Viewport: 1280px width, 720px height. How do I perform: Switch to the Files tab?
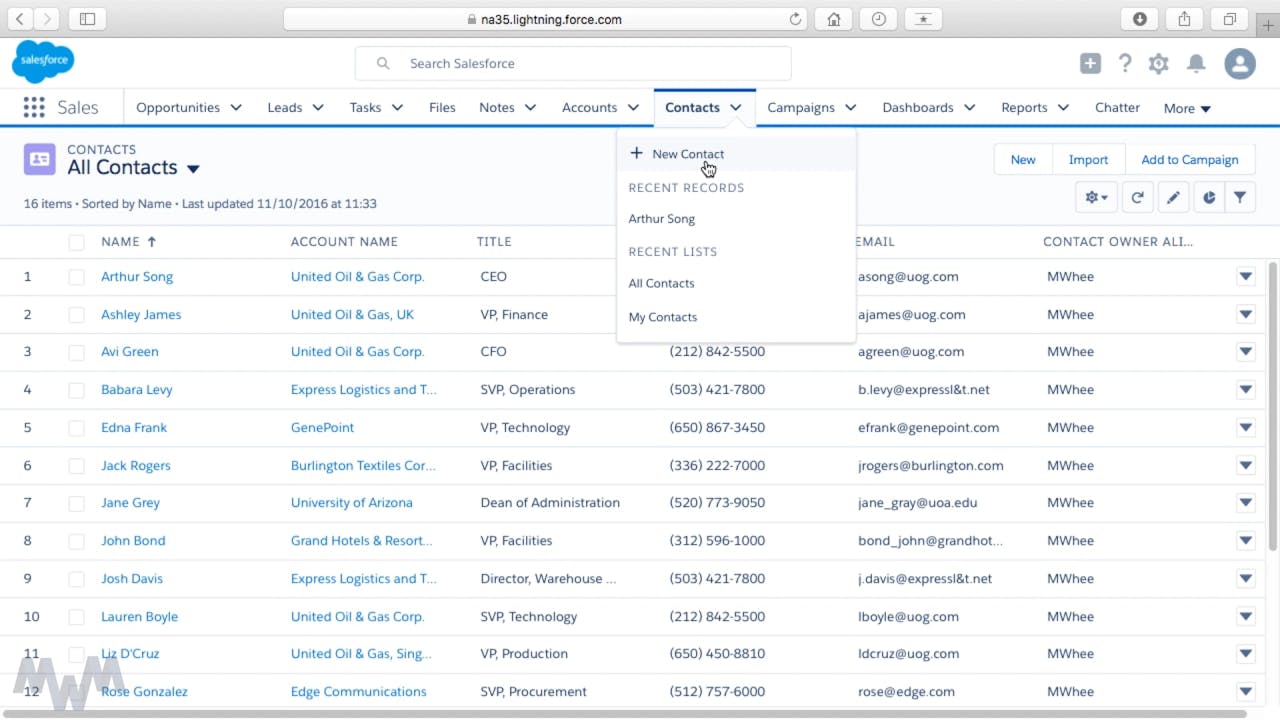[442, 108]
